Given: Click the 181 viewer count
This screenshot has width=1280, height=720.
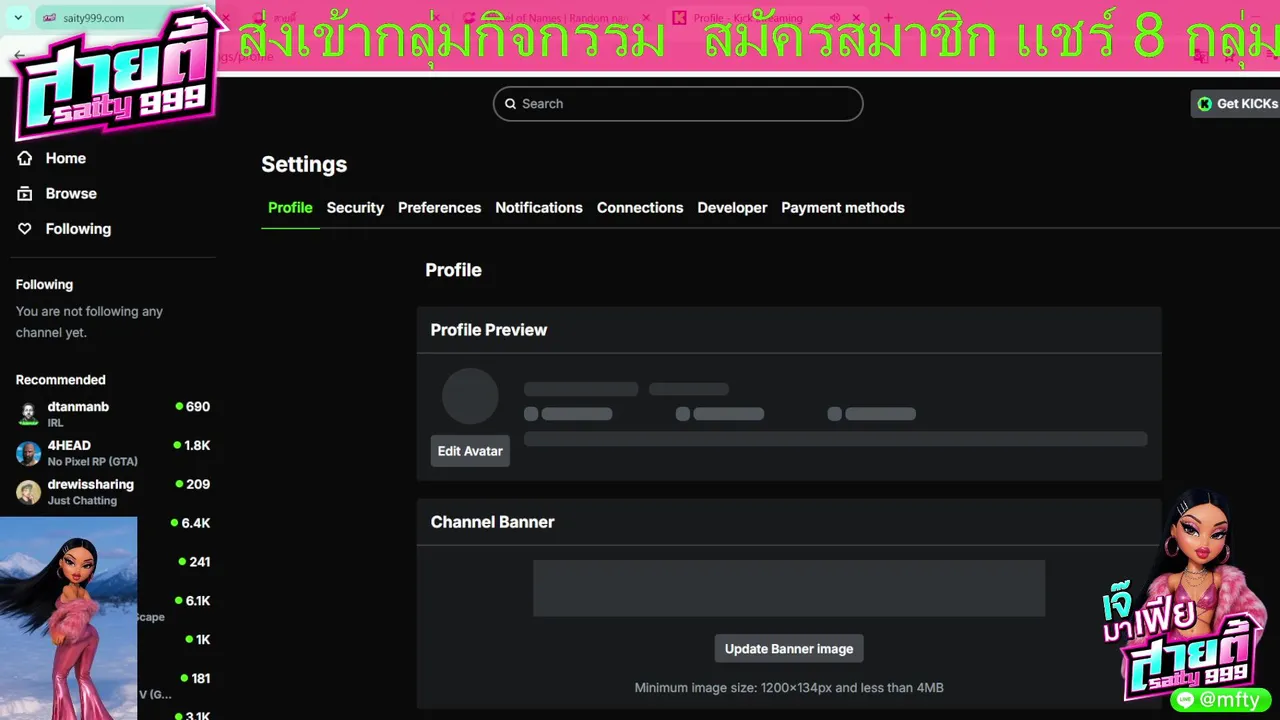Looking at the screenshot, I should tap(195, 678).
